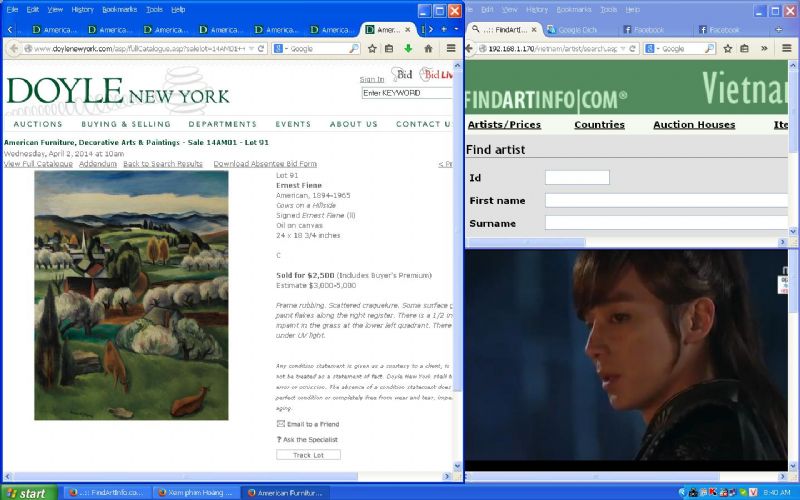This screenshot has height=500, width=800.
Task: Go to home page in Doyle browser
Action: (x=428, y=48)
